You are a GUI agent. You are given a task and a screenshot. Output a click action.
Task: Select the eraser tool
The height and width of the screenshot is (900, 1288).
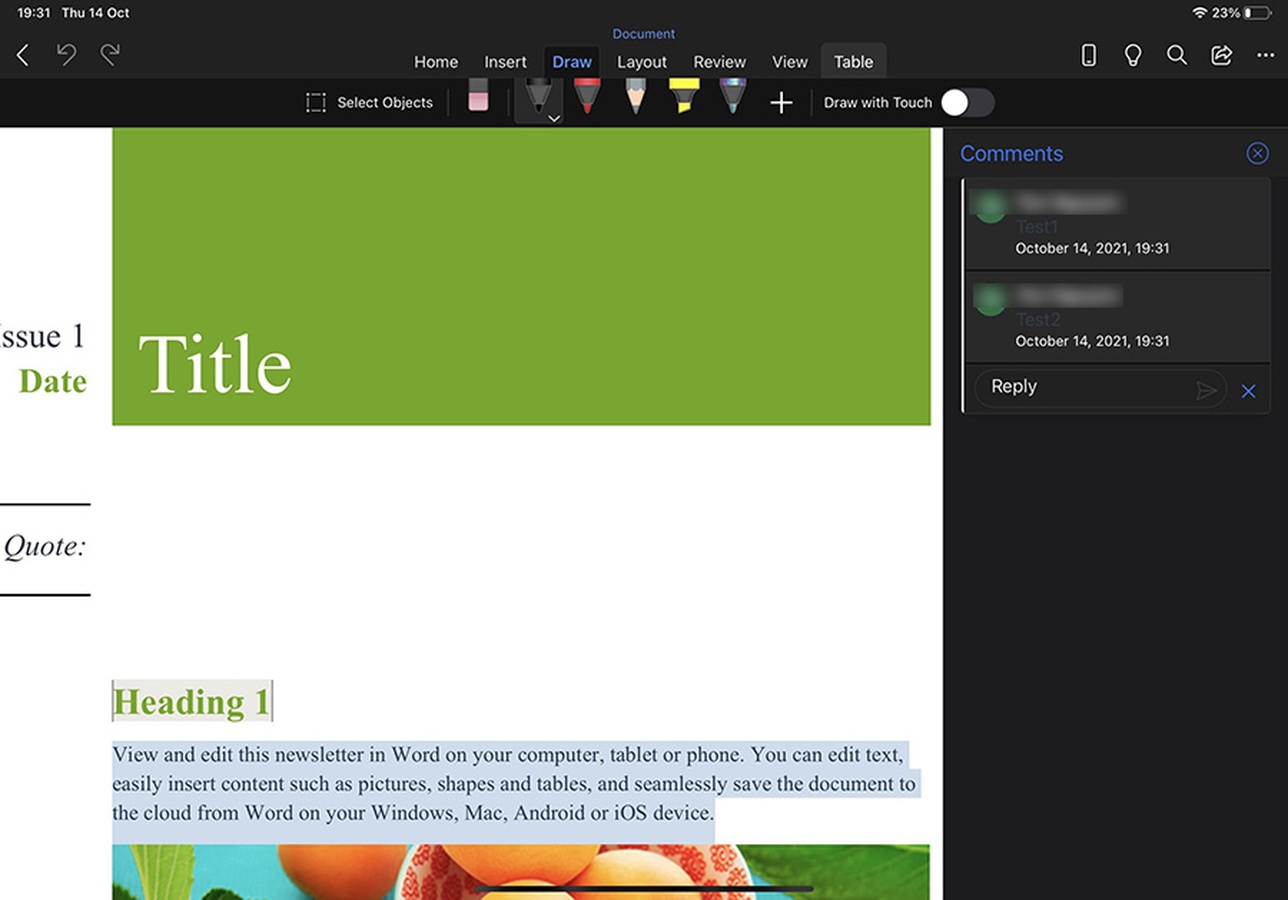[x=478, y=96]
